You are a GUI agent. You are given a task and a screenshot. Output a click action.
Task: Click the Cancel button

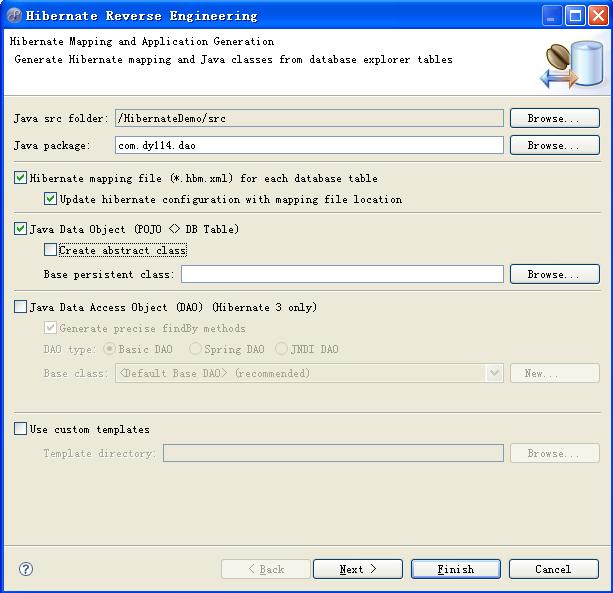[x=554, y=569]
